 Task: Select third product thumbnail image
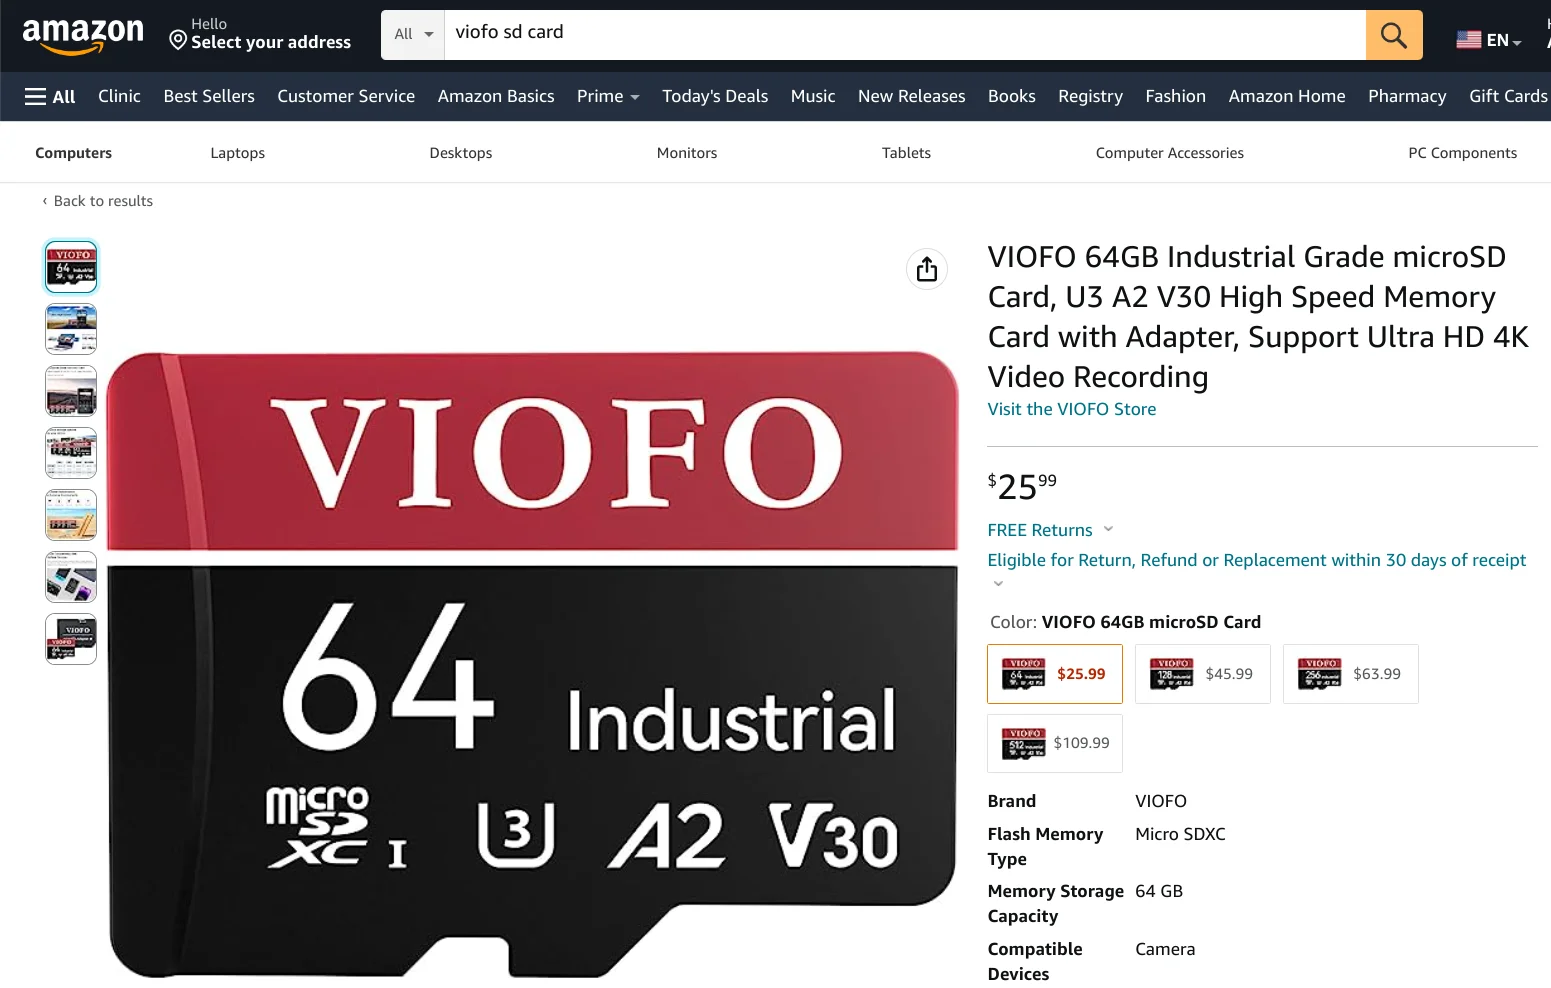(x=71, y=391)
